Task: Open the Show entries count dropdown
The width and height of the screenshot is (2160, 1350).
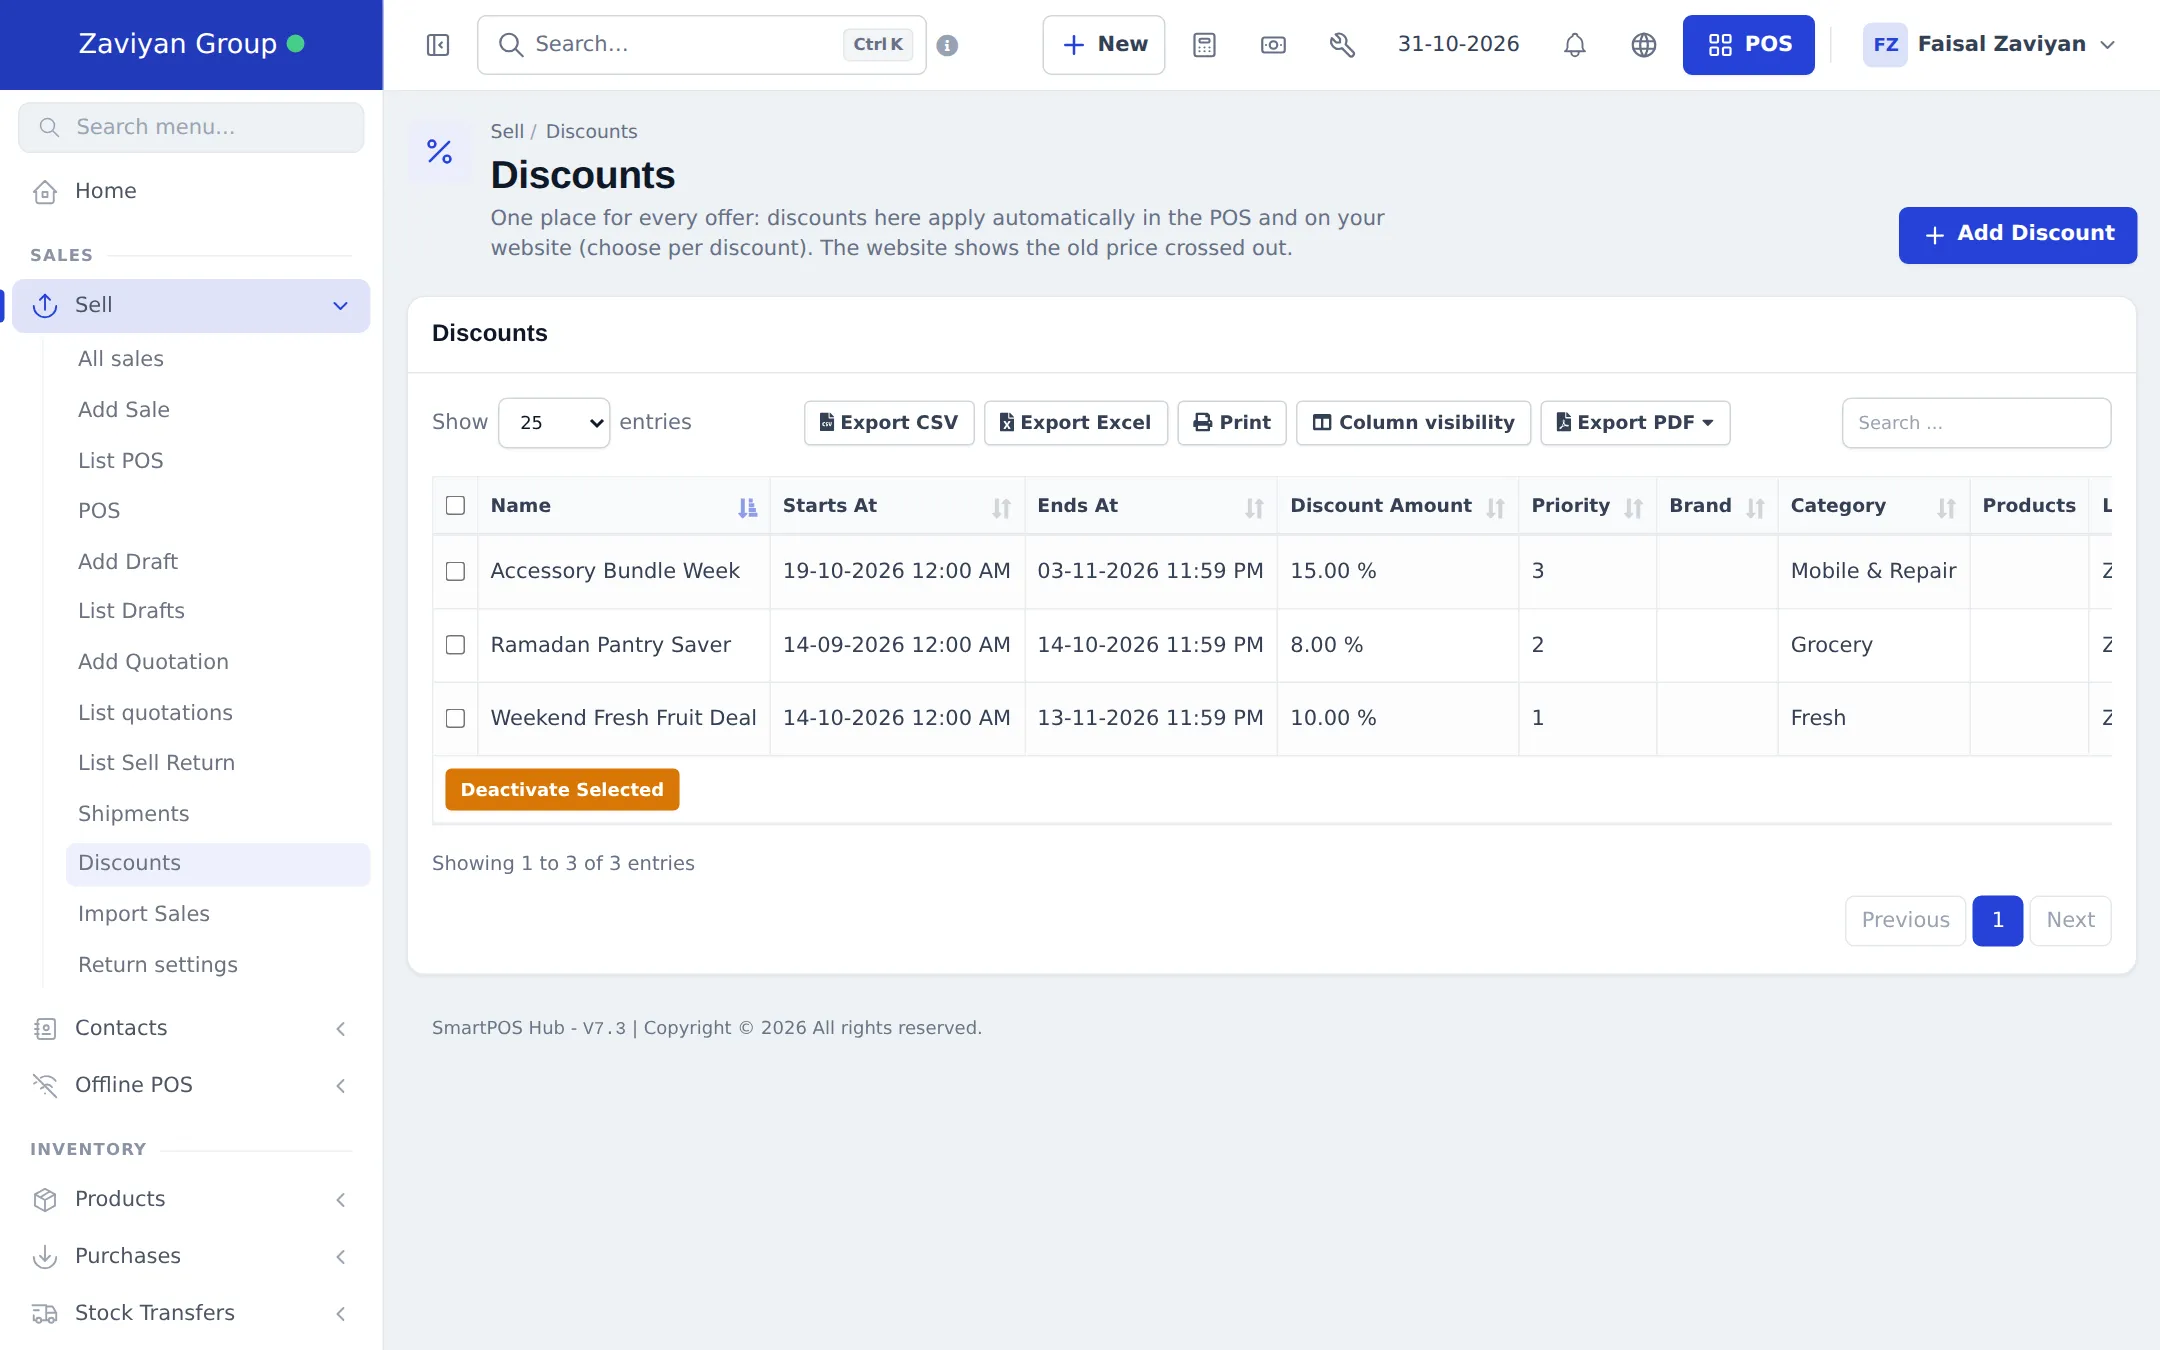Action: 554,423
